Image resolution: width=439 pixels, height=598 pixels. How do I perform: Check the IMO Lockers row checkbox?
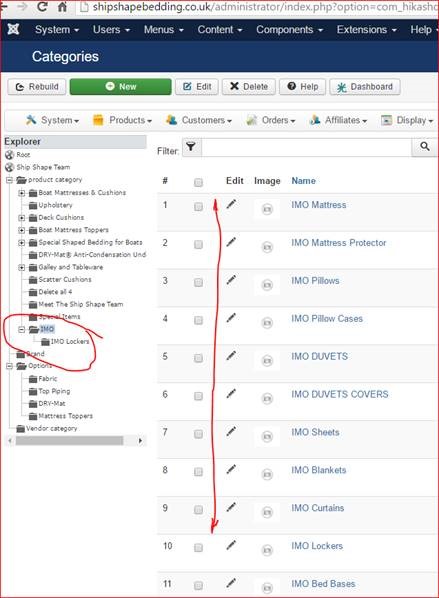click(x=198, y=548)
